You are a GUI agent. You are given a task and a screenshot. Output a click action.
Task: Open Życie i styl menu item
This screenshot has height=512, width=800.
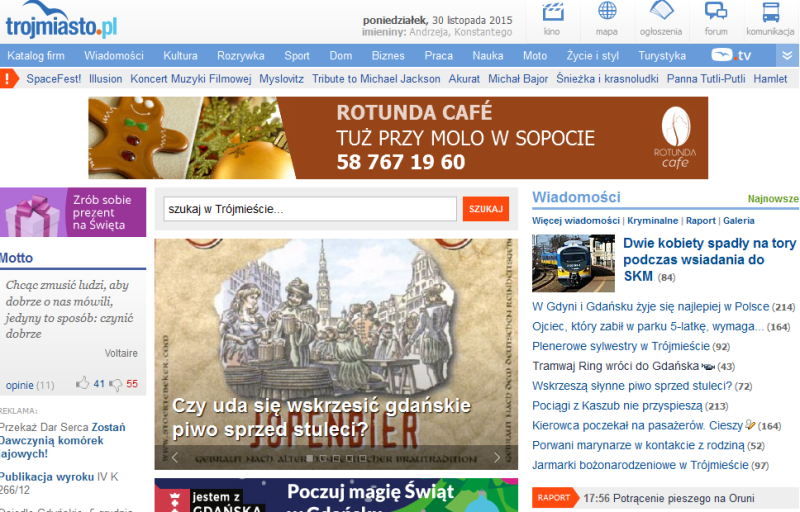[x=592, y=56]
